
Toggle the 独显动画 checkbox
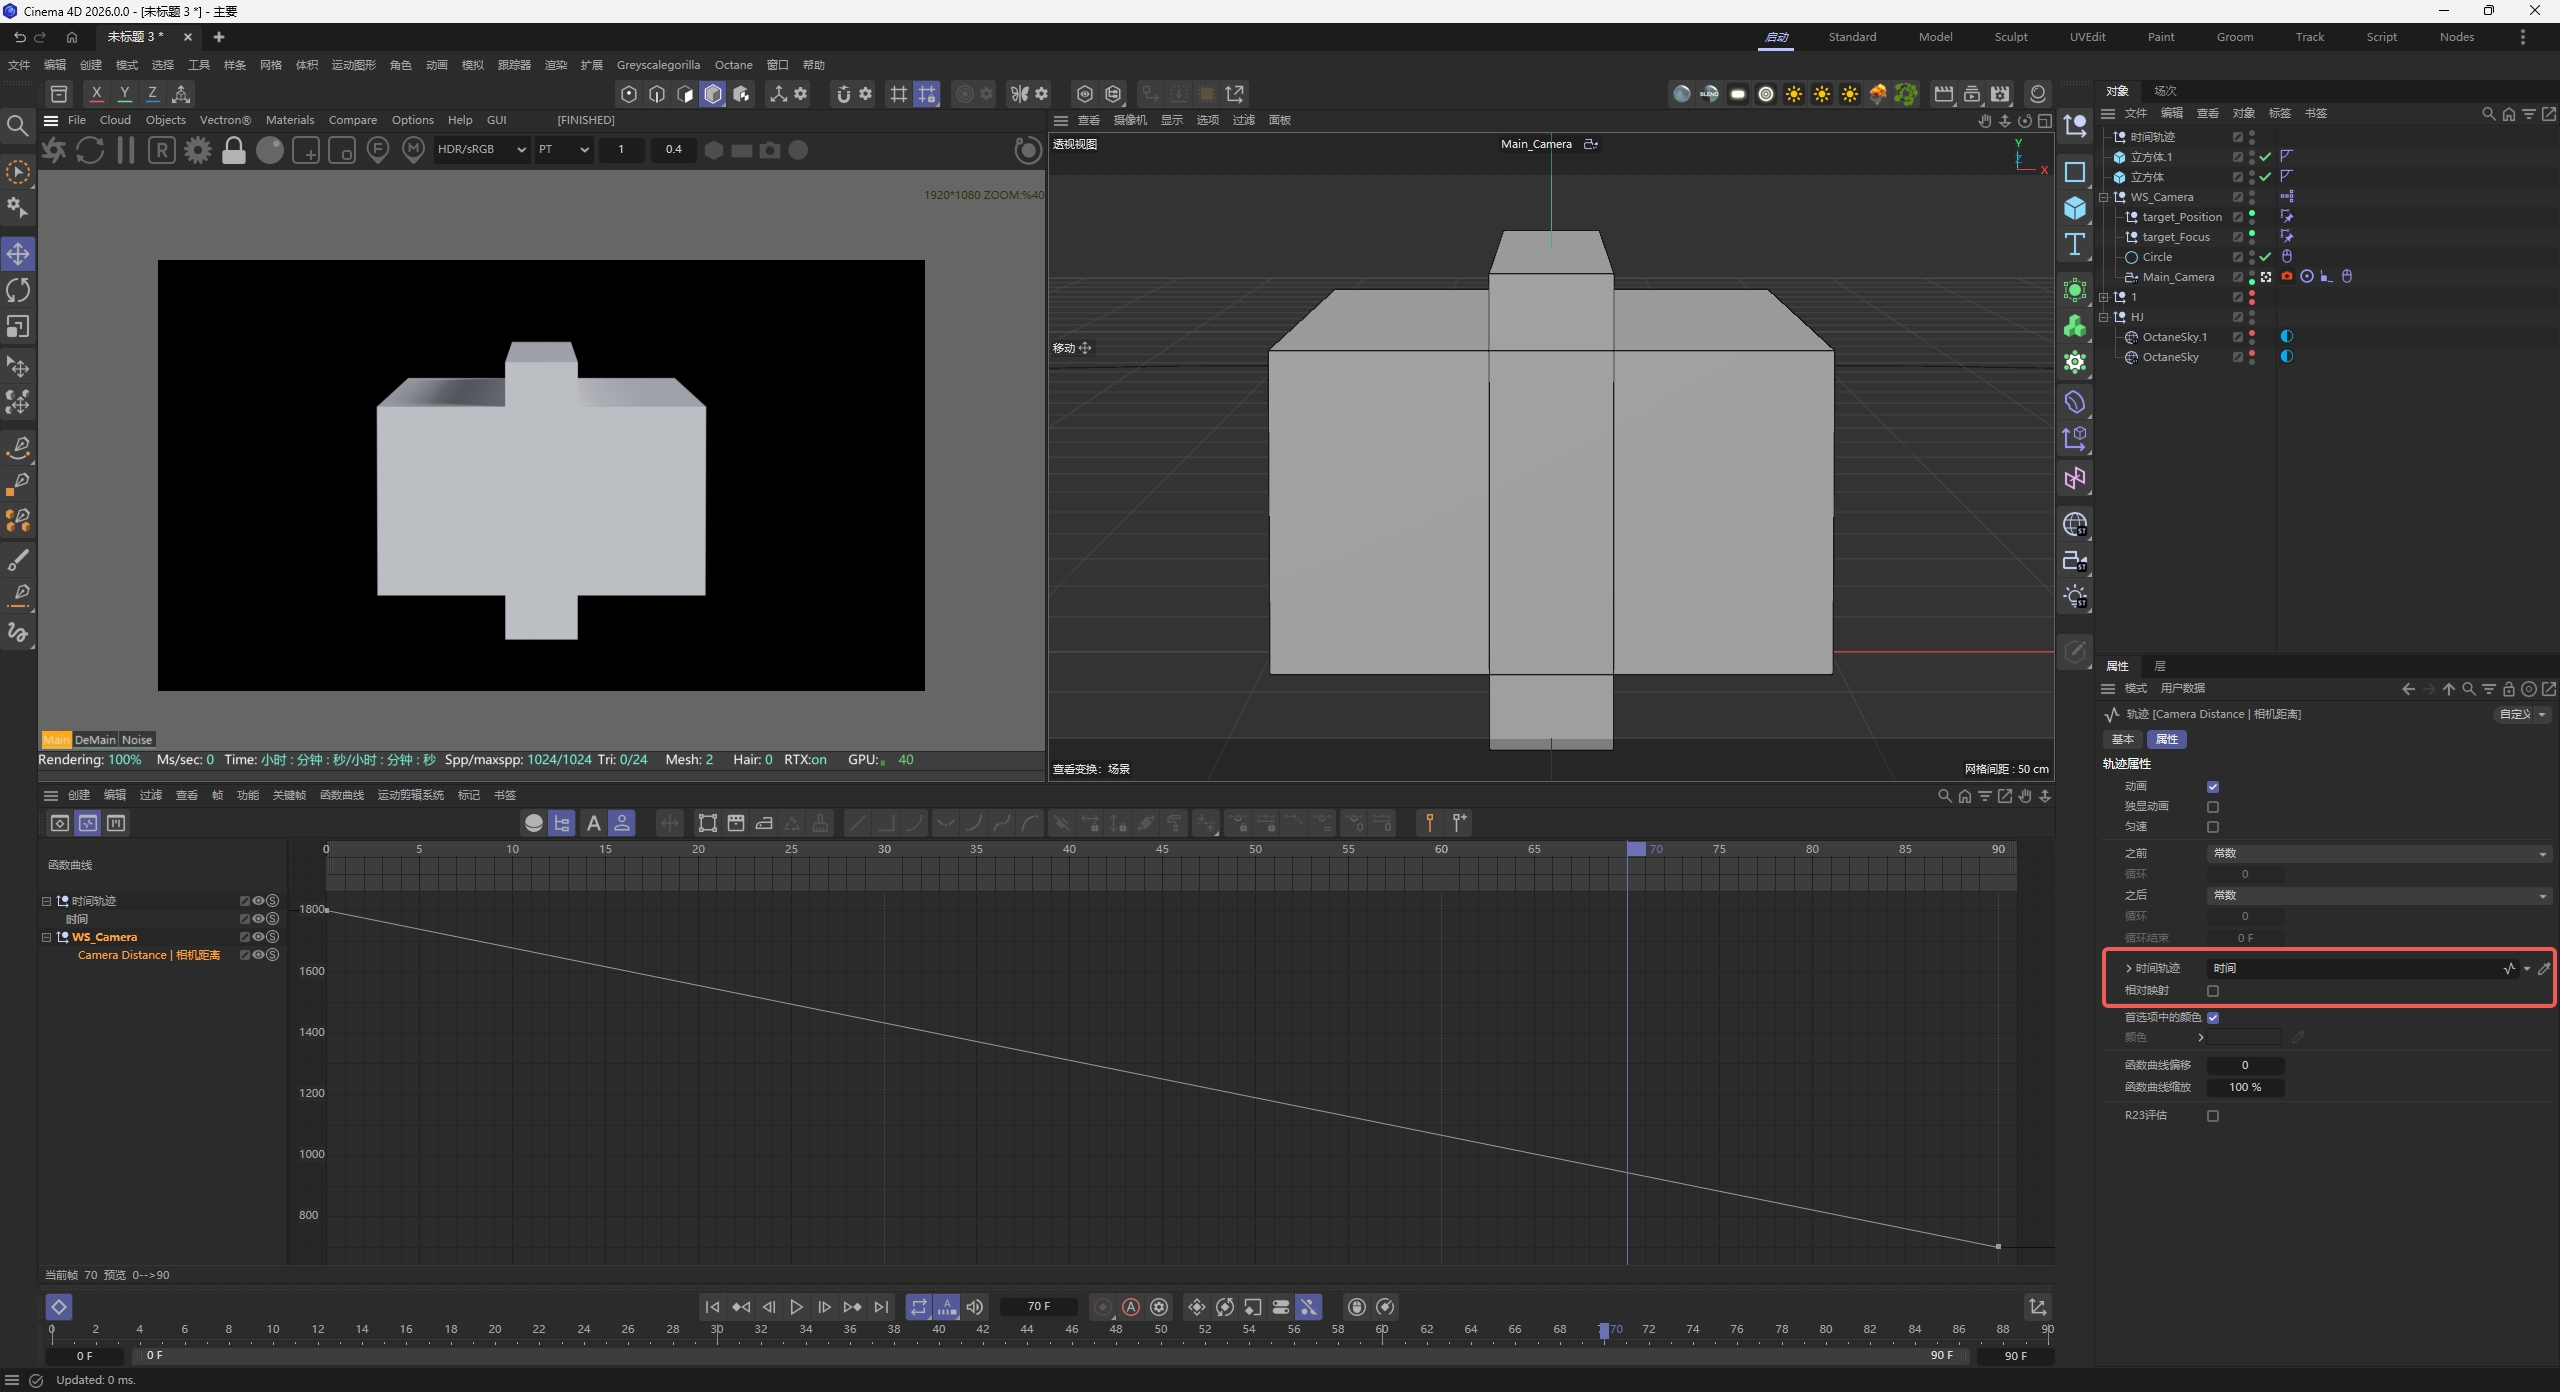pyautogui.click(x=2213, y=807)
